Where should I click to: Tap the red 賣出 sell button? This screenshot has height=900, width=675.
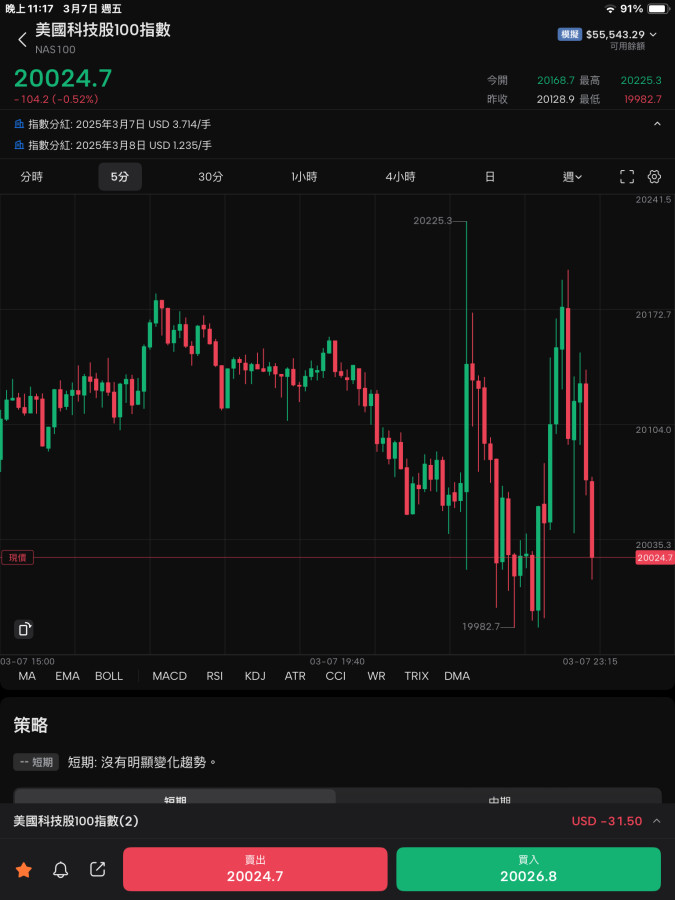coord(255,869)
